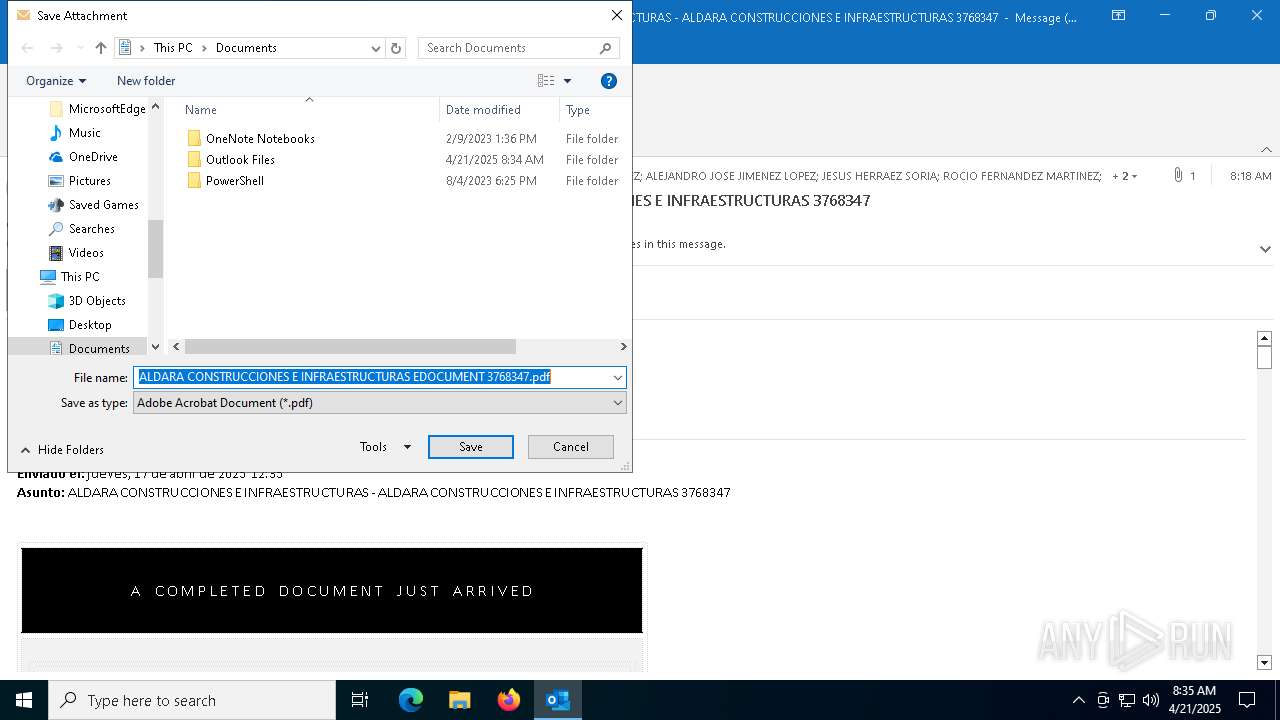1280x720 pixels.
Task: Select Pictures in the navigation pane
Action: (79, 181)
